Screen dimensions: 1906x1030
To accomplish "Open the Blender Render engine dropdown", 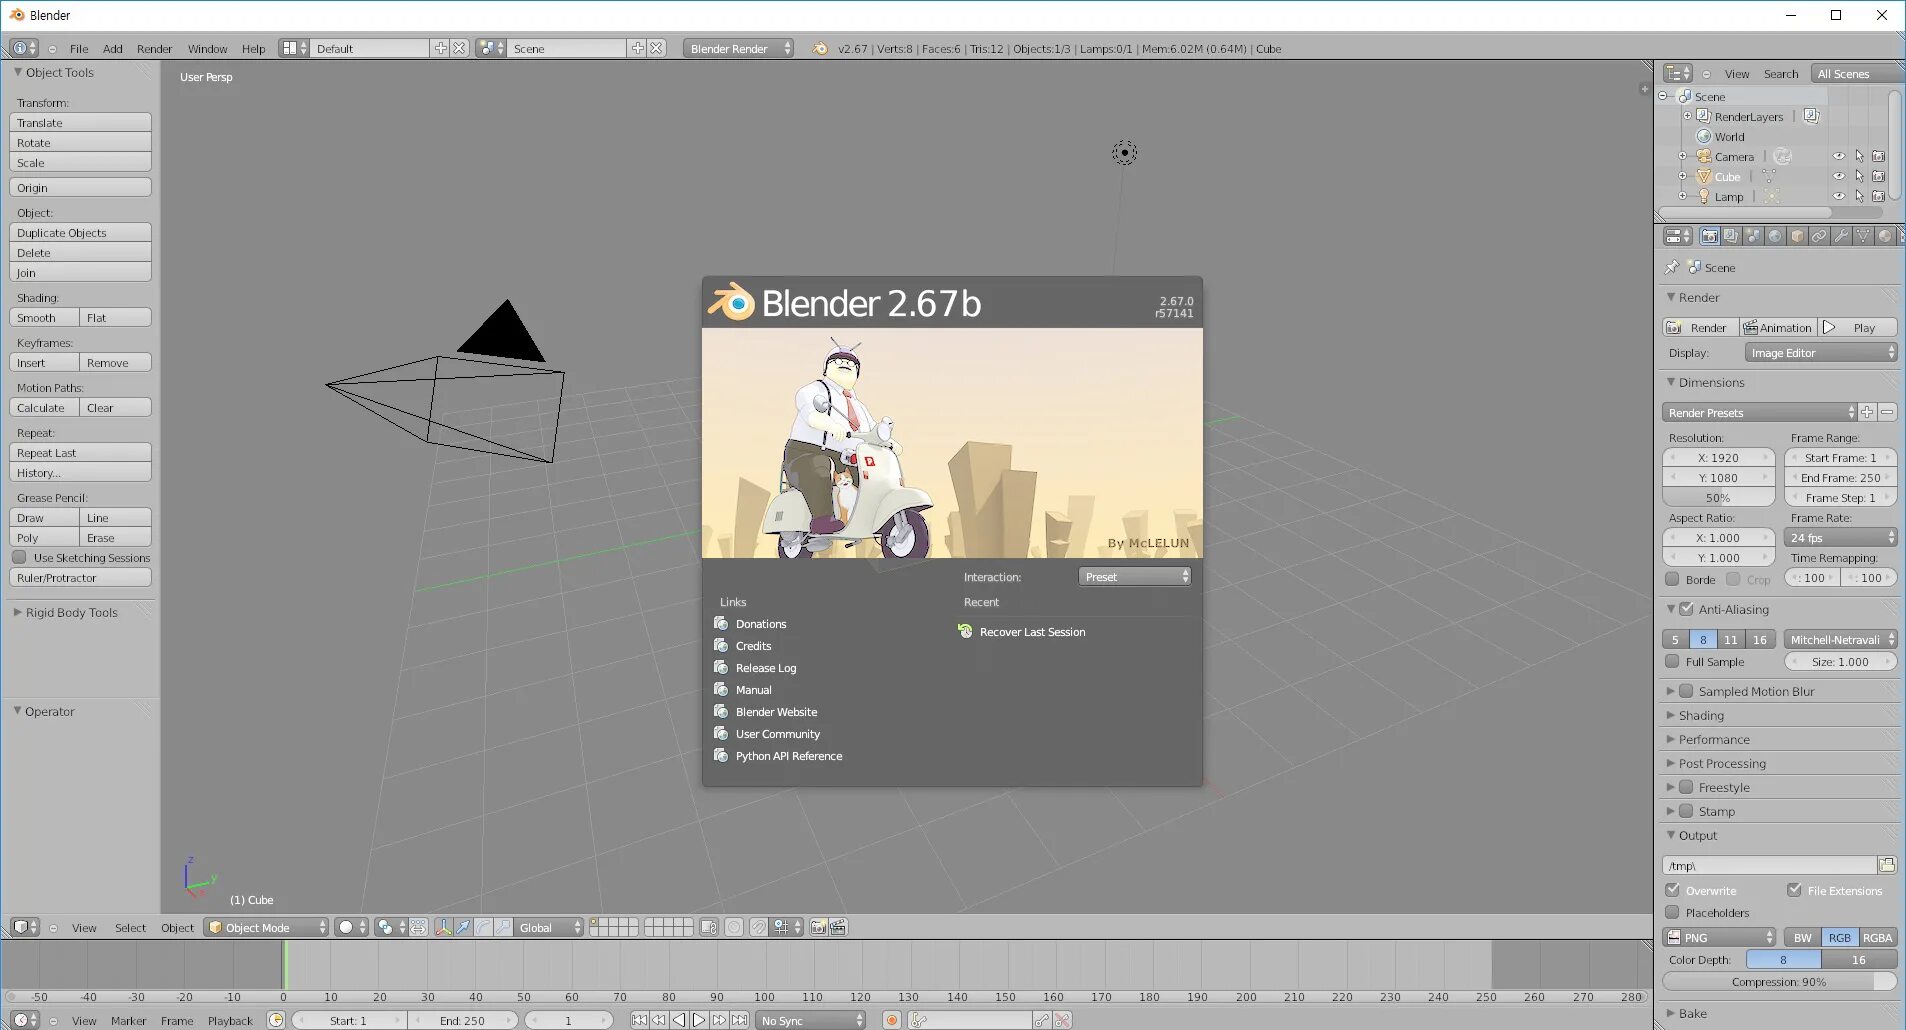I will click(x=738, y=48).
